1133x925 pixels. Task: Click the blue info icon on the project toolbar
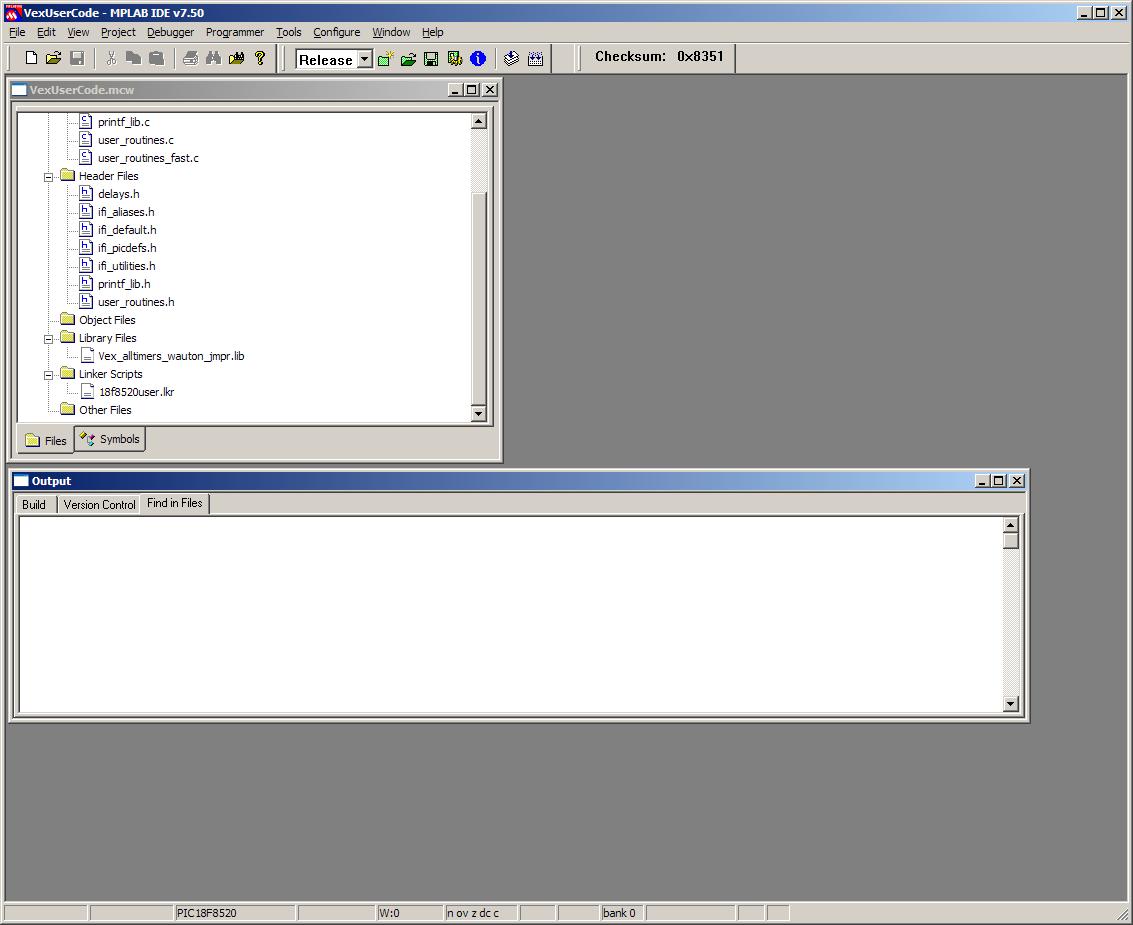coord(477,58)
